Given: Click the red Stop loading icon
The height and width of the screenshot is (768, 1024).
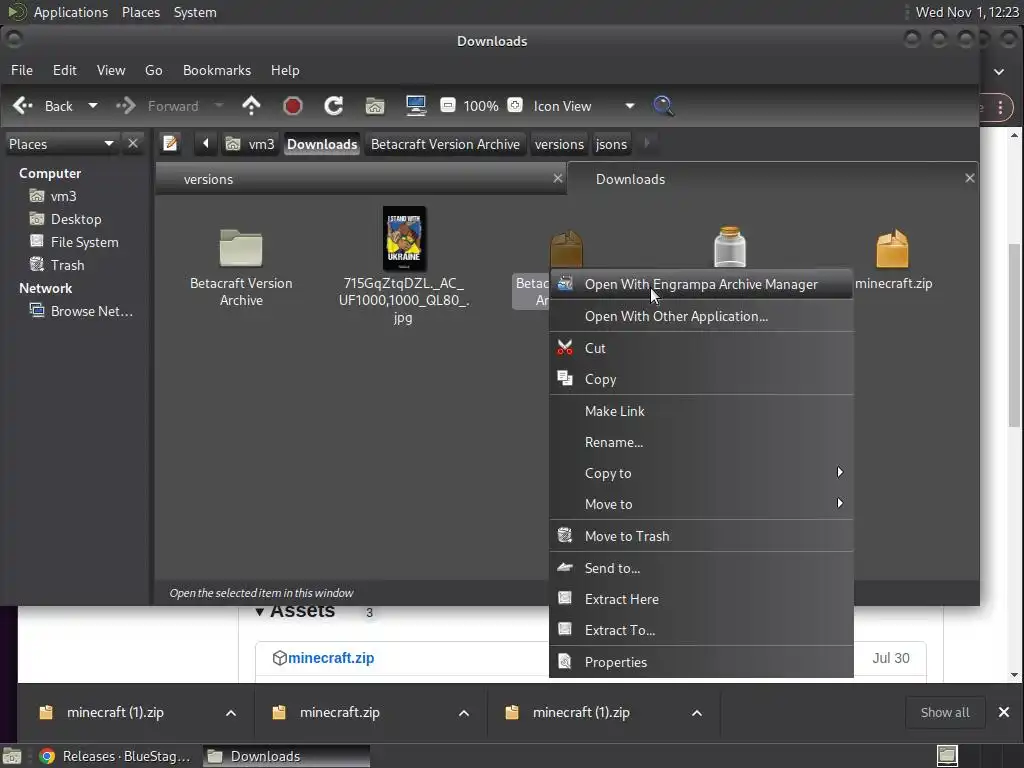Looking at the screenshot, I should (293, 106).
